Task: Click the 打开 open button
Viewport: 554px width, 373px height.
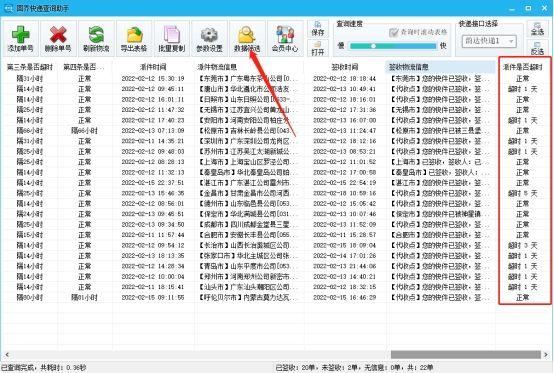Action: 318,48
